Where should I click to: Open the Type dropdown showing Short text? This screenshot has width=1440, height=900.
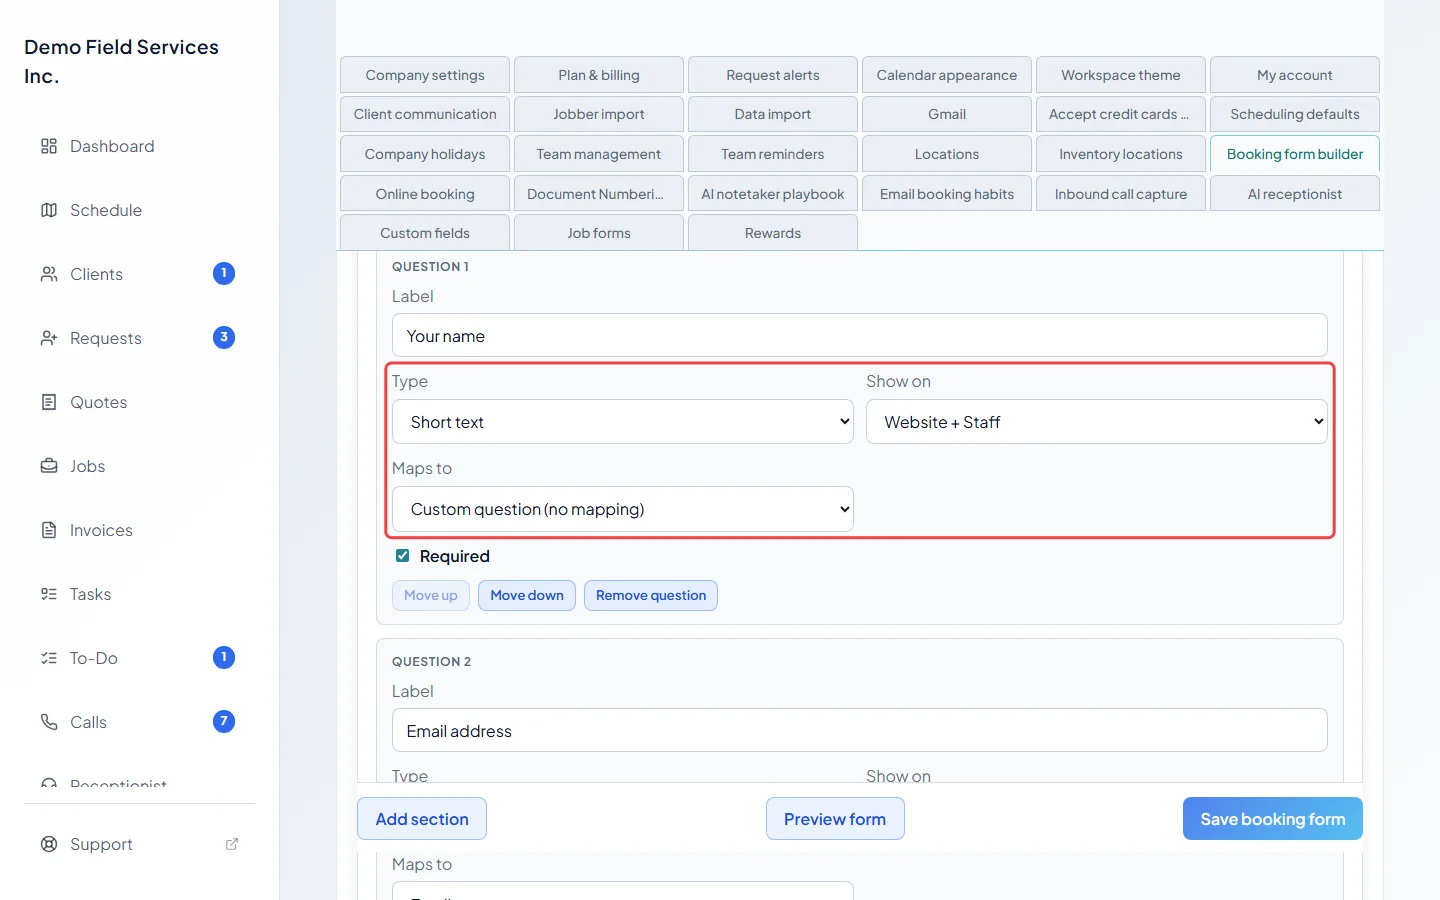tap(622, 422)
